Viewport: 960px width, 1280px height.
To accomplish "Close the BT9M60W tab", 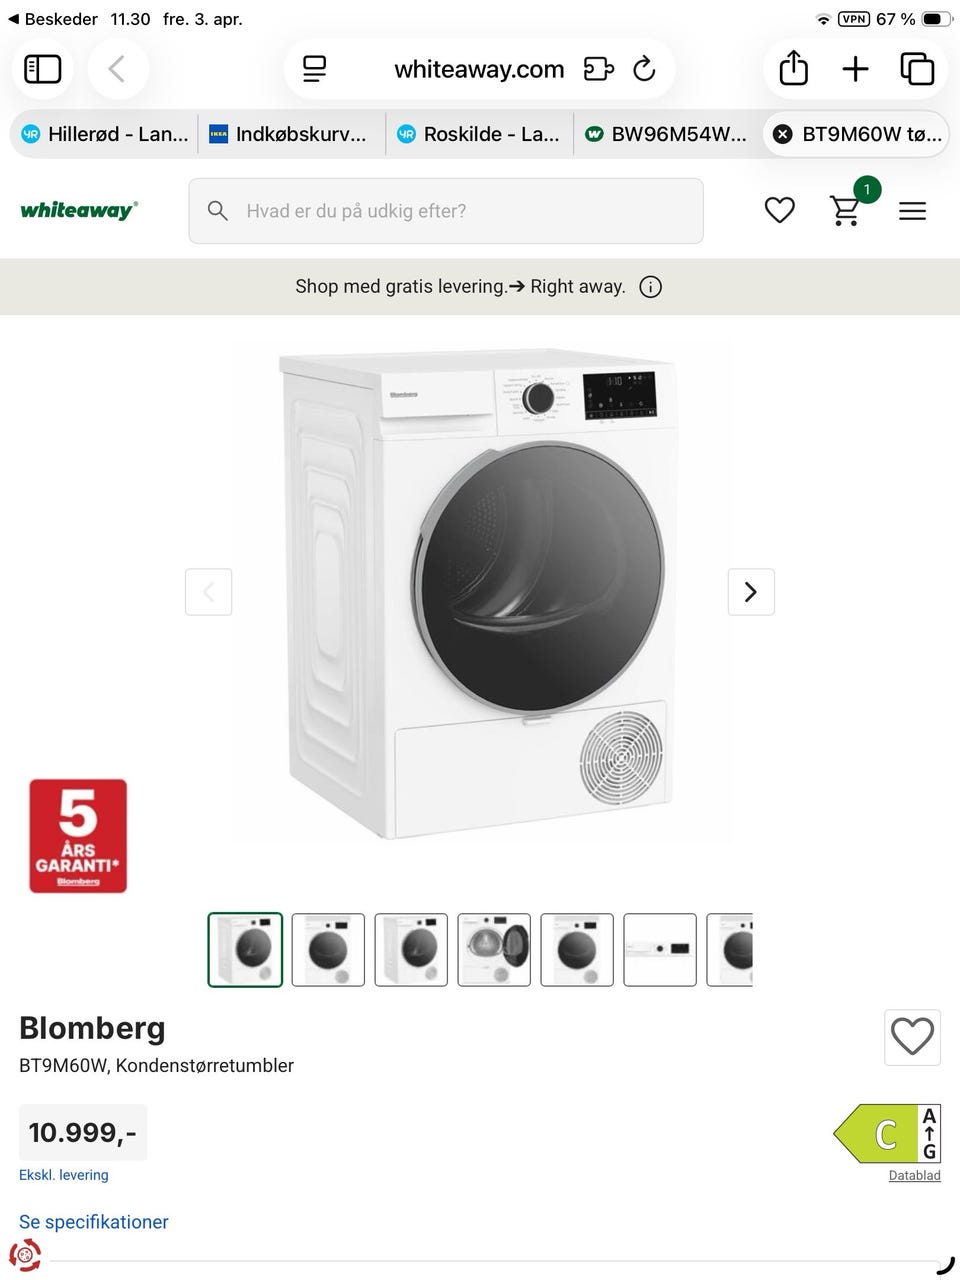I will (x=784, y=134).
